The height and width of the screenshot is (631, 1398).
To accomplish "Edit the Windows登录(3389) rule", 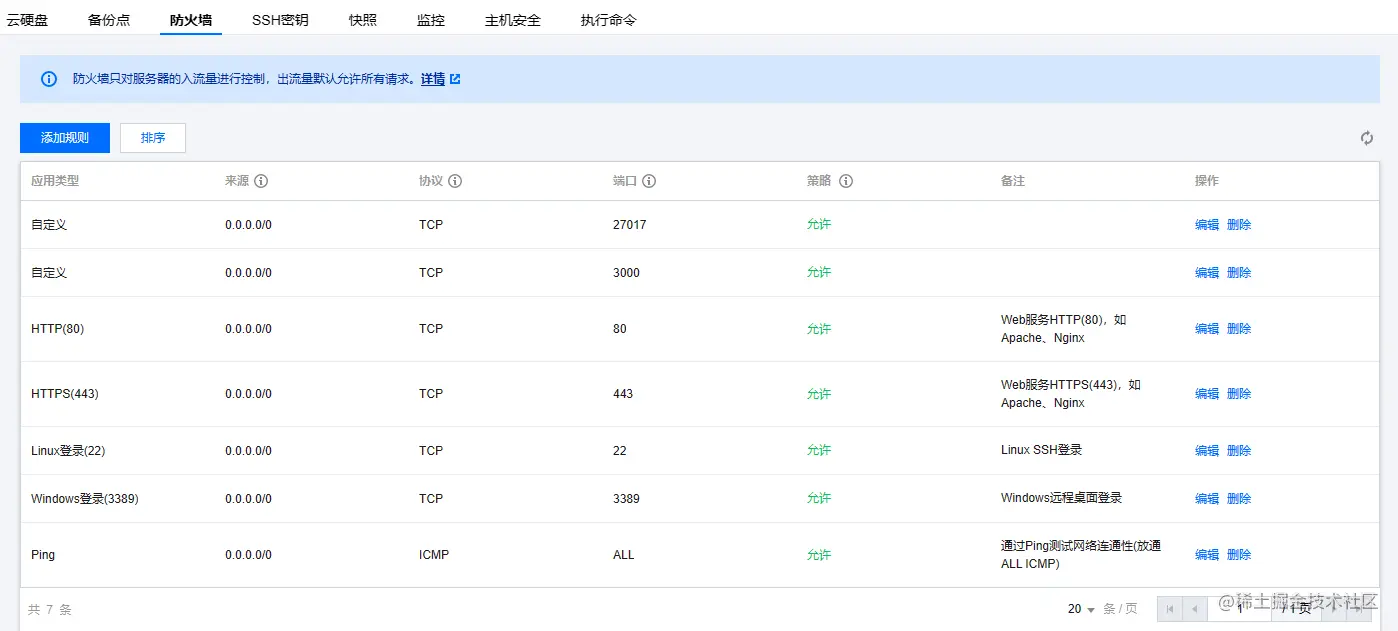I will (x=1207, y=499).
